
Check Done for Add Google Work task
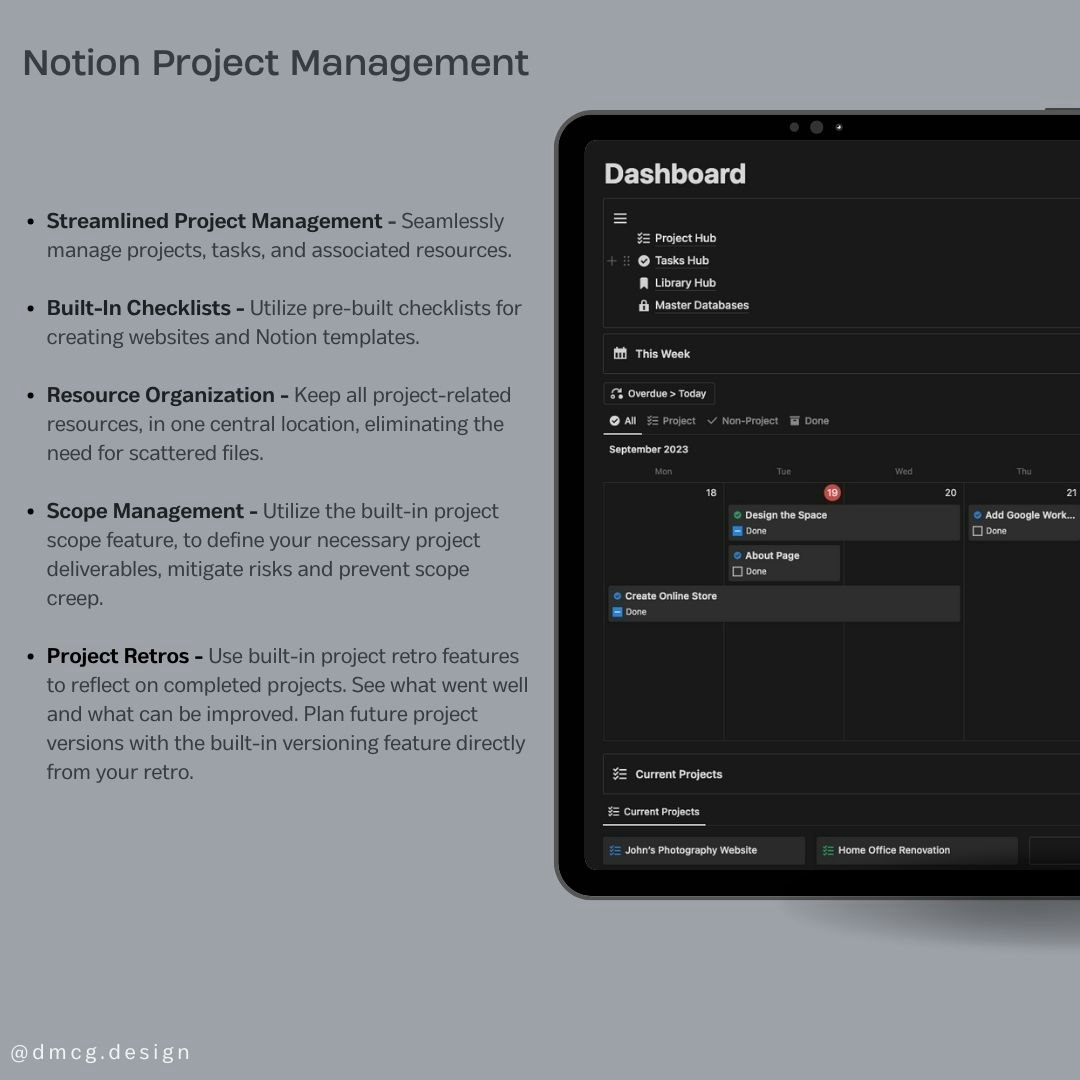coord(977,531)
